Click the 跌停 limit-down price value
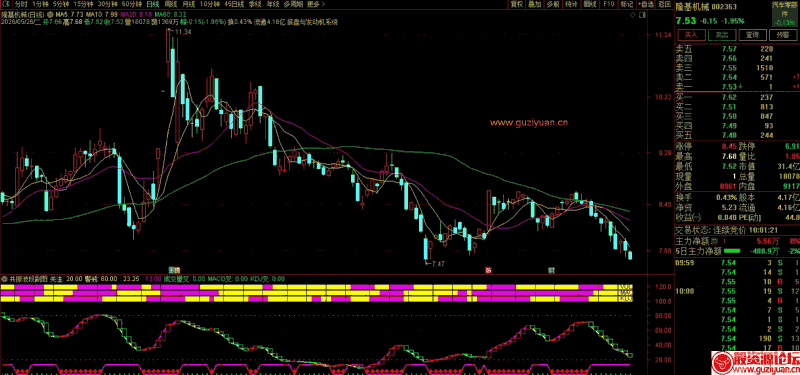 tap(792, 146)
